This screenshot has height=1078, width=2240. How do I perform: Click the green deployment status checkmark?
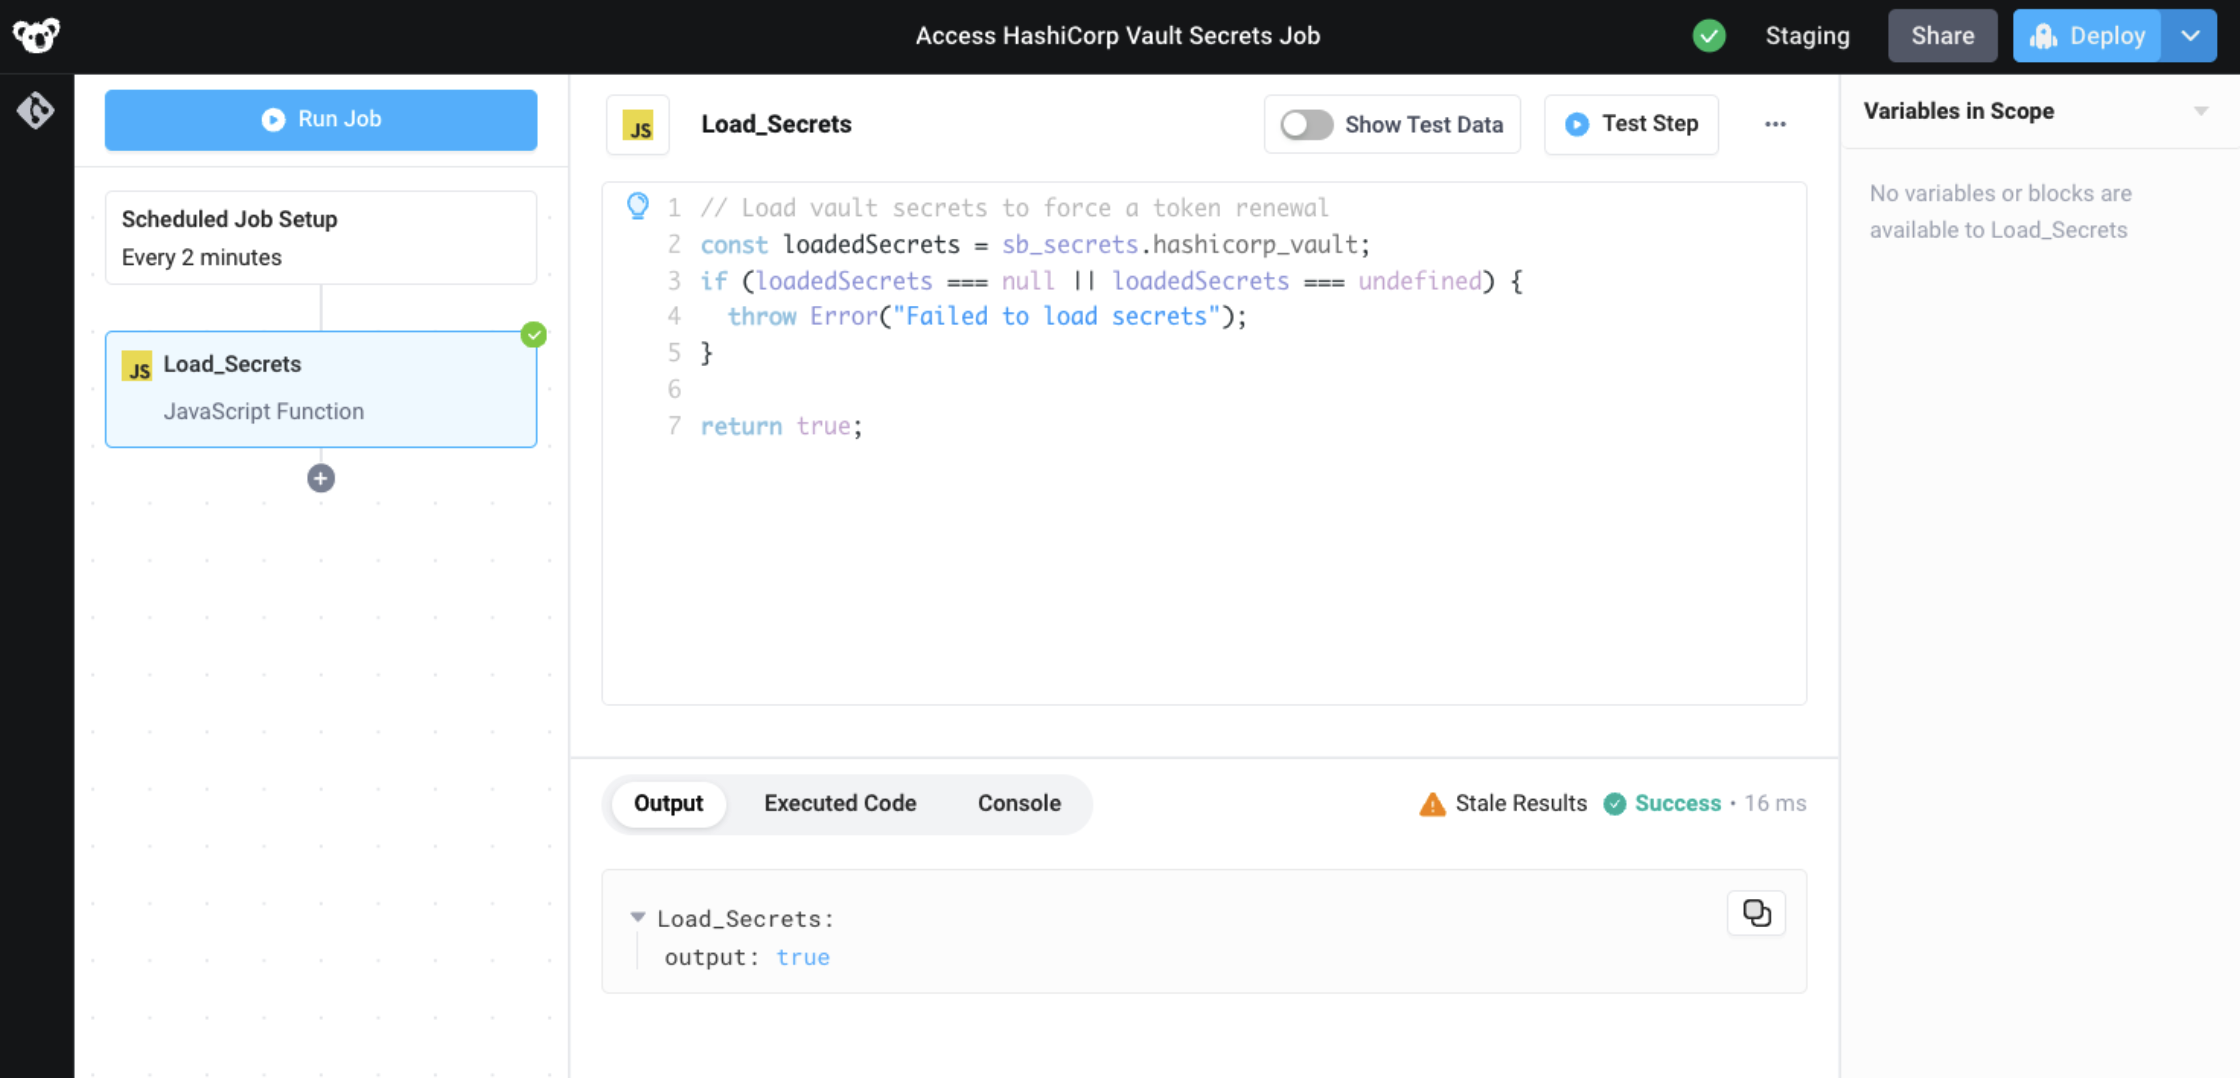(x=1709, y=35)
